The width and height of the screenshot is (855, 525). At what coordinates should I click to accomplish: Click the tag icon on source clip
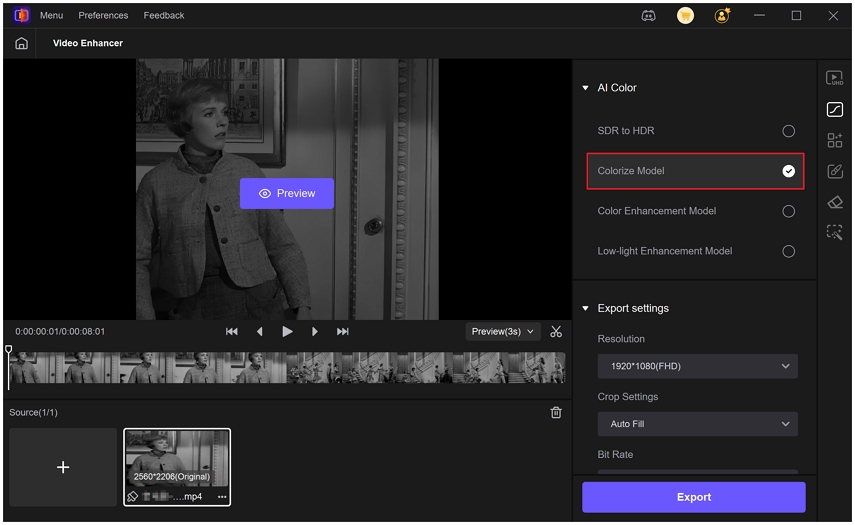click(133, 497)
